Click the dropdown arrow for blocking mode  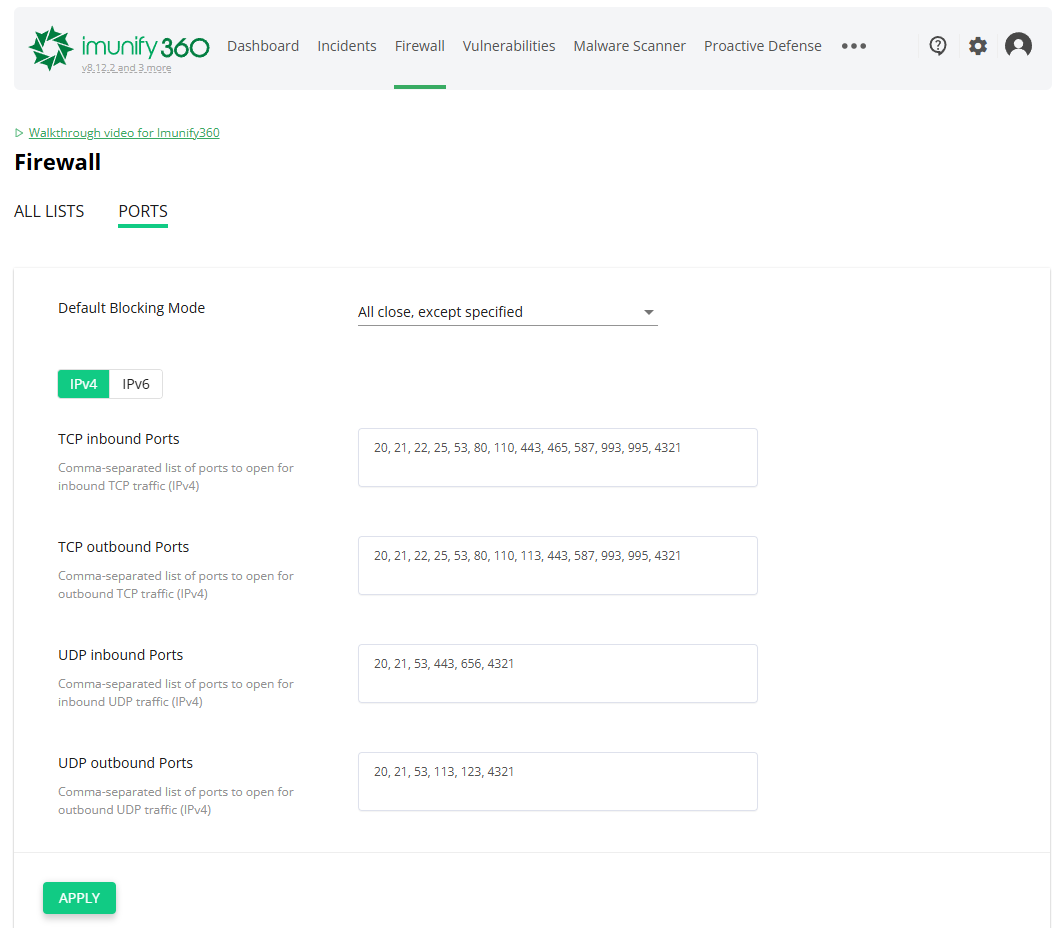[649, 312]
